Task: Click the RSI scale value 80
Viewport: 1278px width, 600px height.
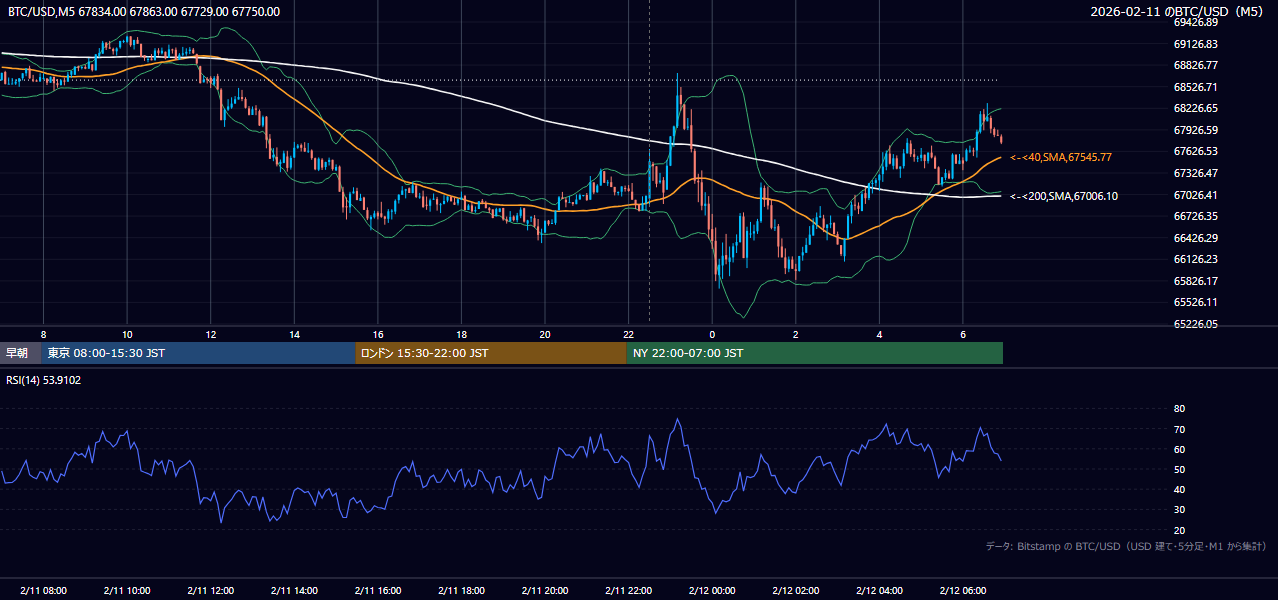Action: pos(1180,409)
